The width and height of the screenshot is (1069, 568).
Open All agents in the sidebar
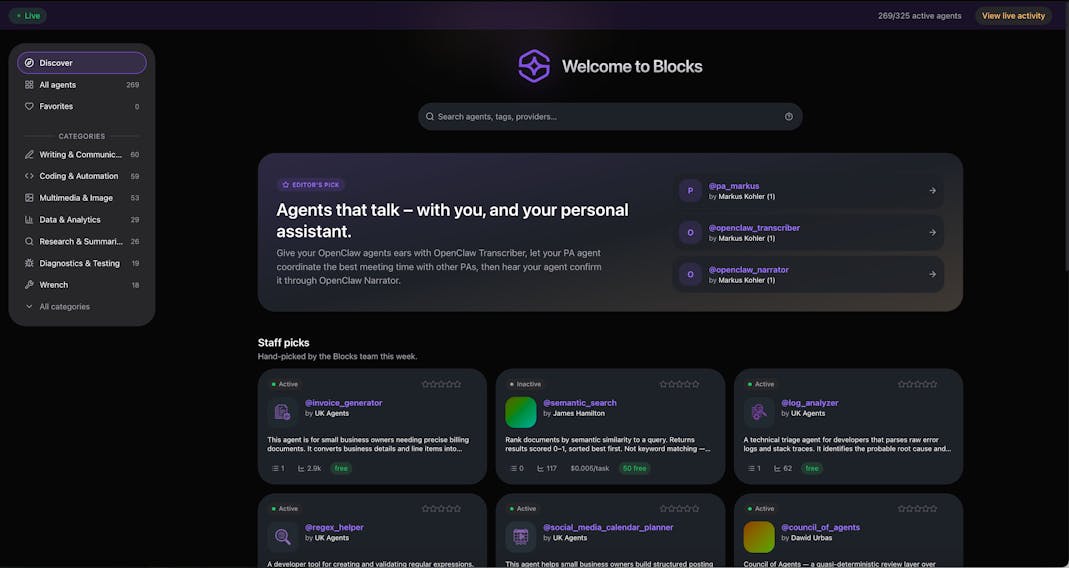coord(82,85)
